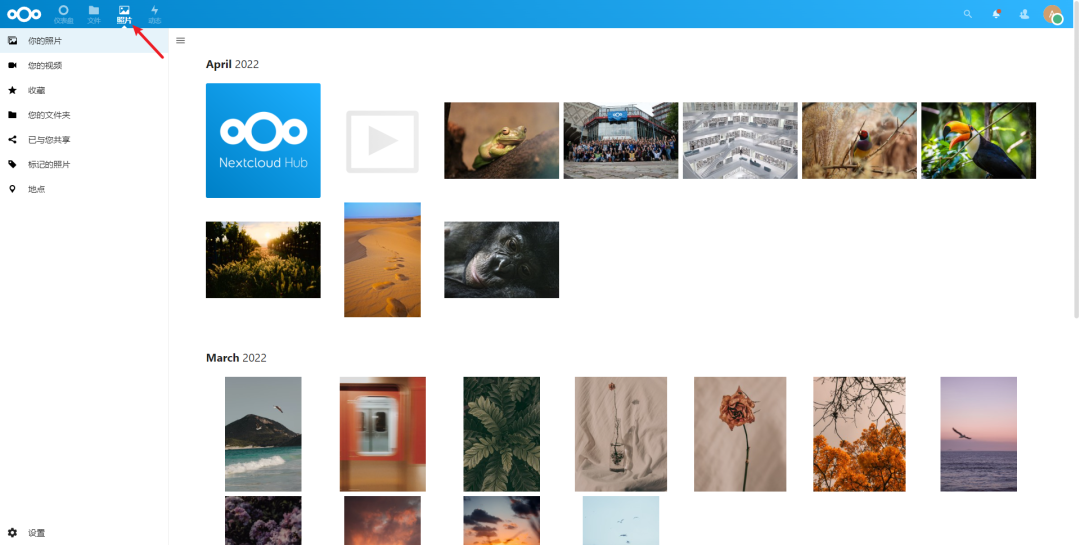
Task: Select 收藏 favorites in sidebar
Action: pyautogui.click(x=84, y=90)
